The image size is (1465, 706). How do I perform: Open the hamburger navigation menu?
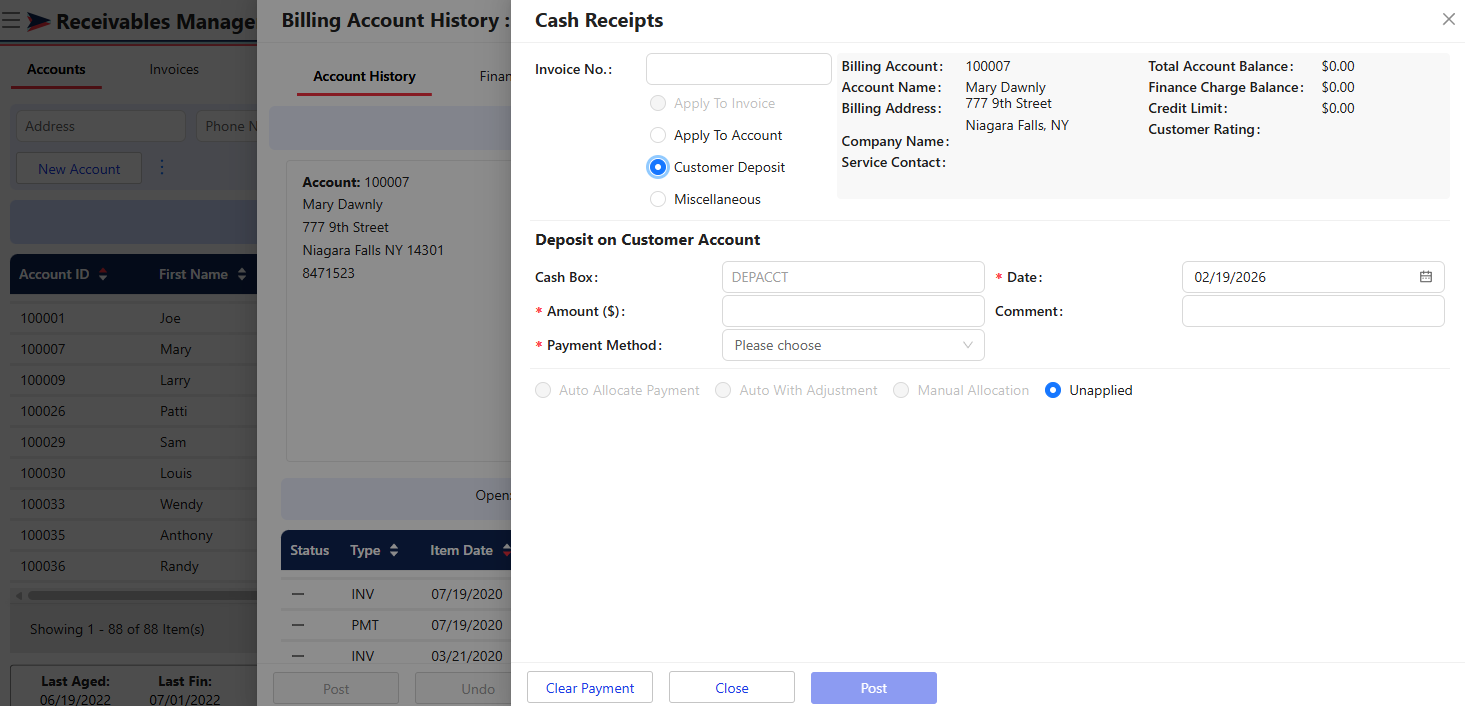coord(11,21)
